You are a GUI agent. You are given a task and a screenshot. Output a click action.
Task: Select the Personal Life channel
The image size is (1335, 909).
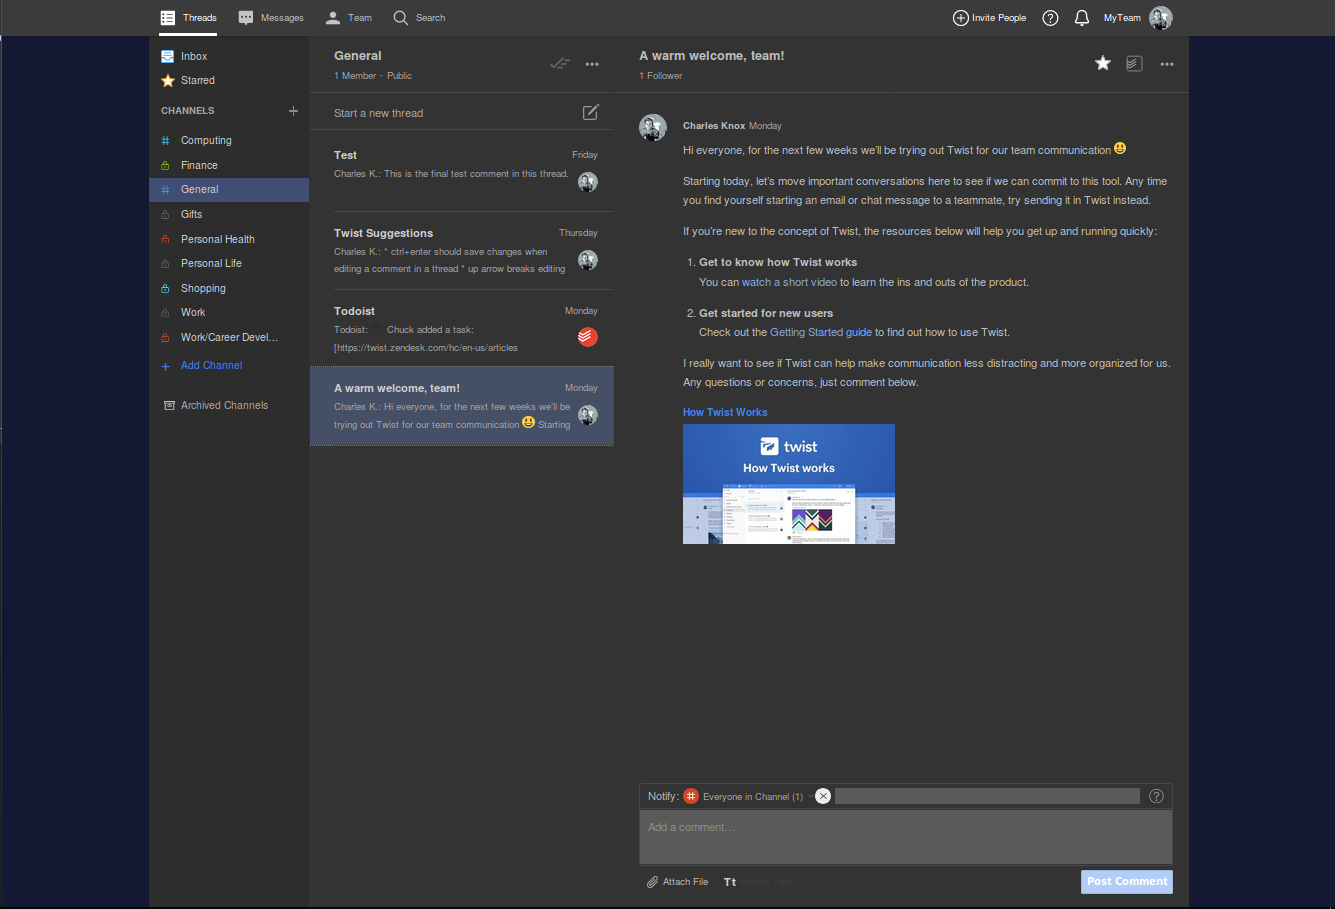[229, 263]
